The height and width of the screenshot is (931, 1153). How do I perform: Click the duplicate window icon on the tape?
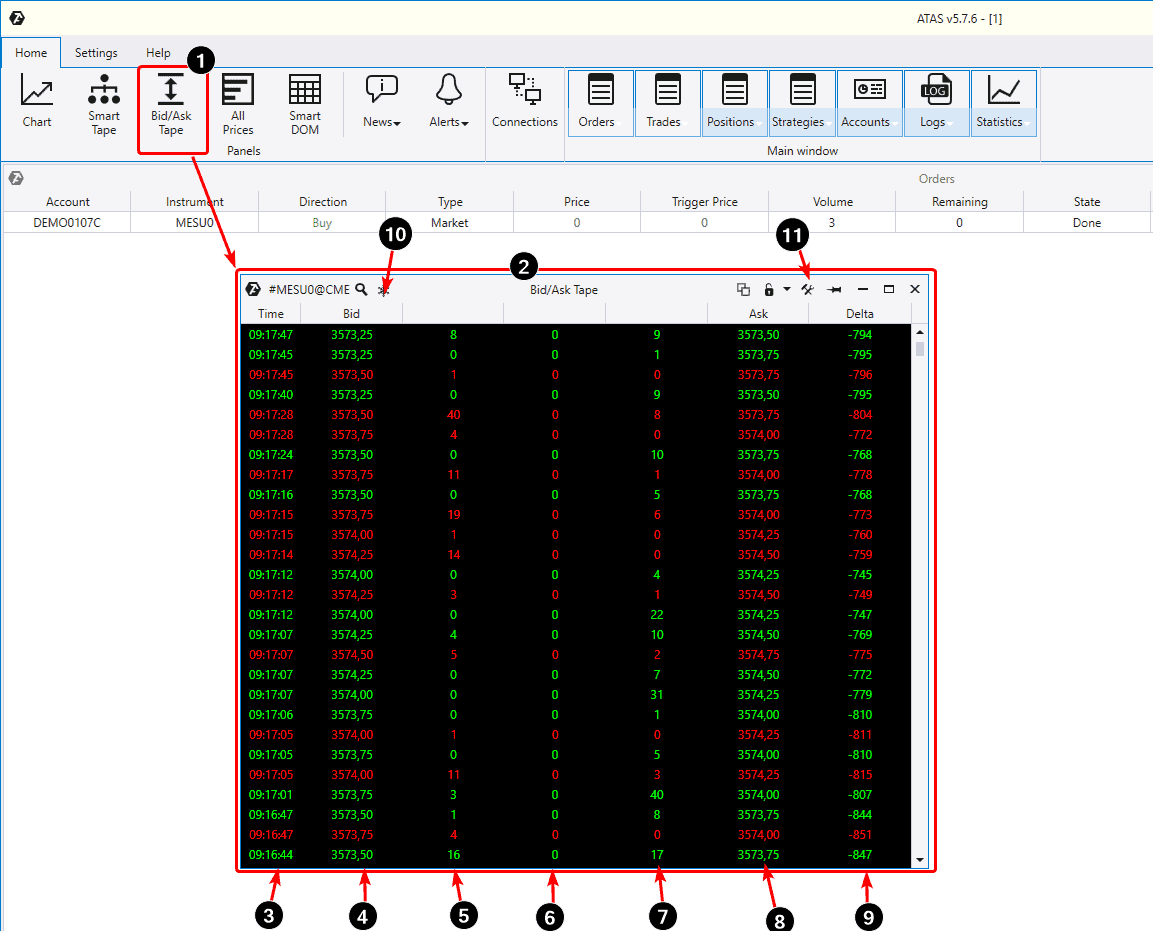tap(743, 289)
